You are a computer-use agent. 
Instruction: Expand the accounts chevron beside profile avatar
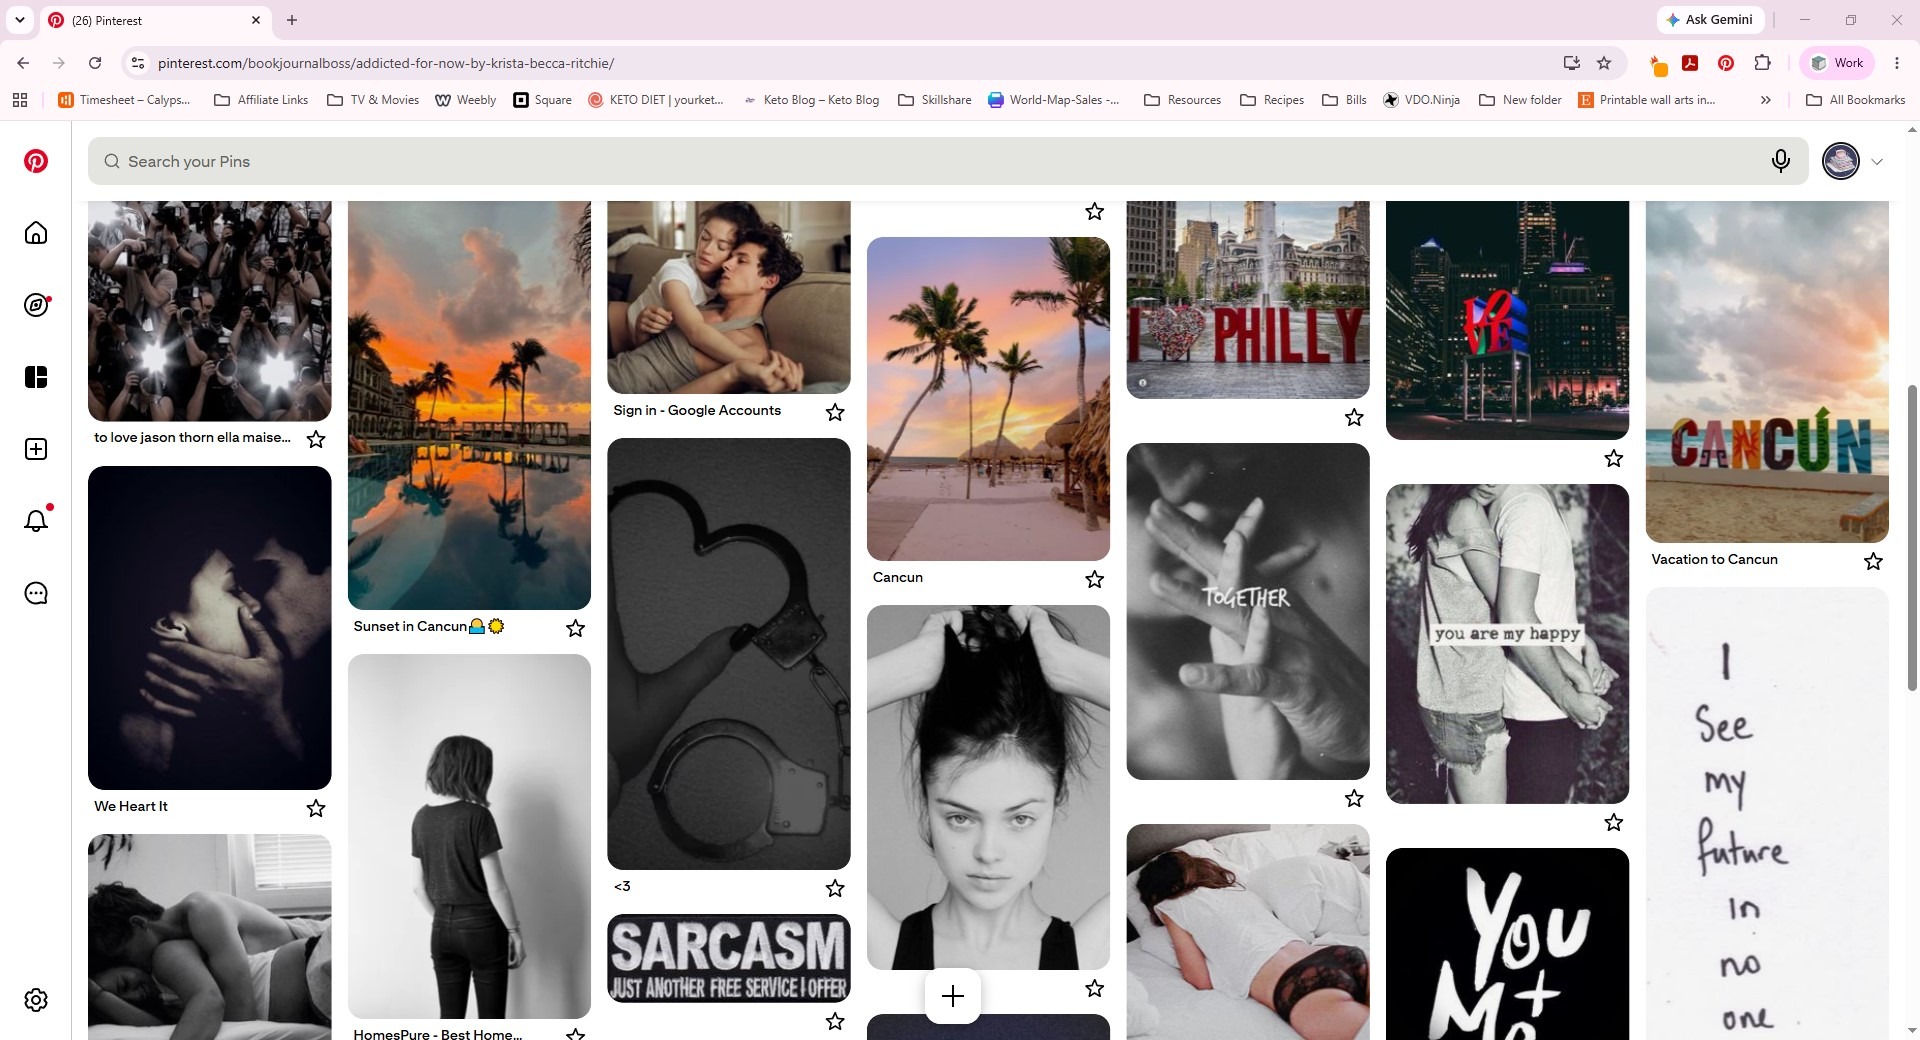[x=1877, y=162]
